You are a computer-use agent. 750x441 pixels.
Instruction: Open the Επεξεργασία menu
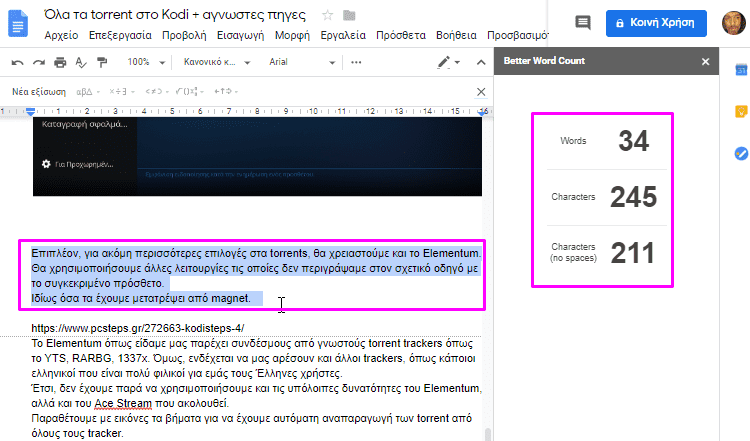pyautogui.click(x=120, y=35)
